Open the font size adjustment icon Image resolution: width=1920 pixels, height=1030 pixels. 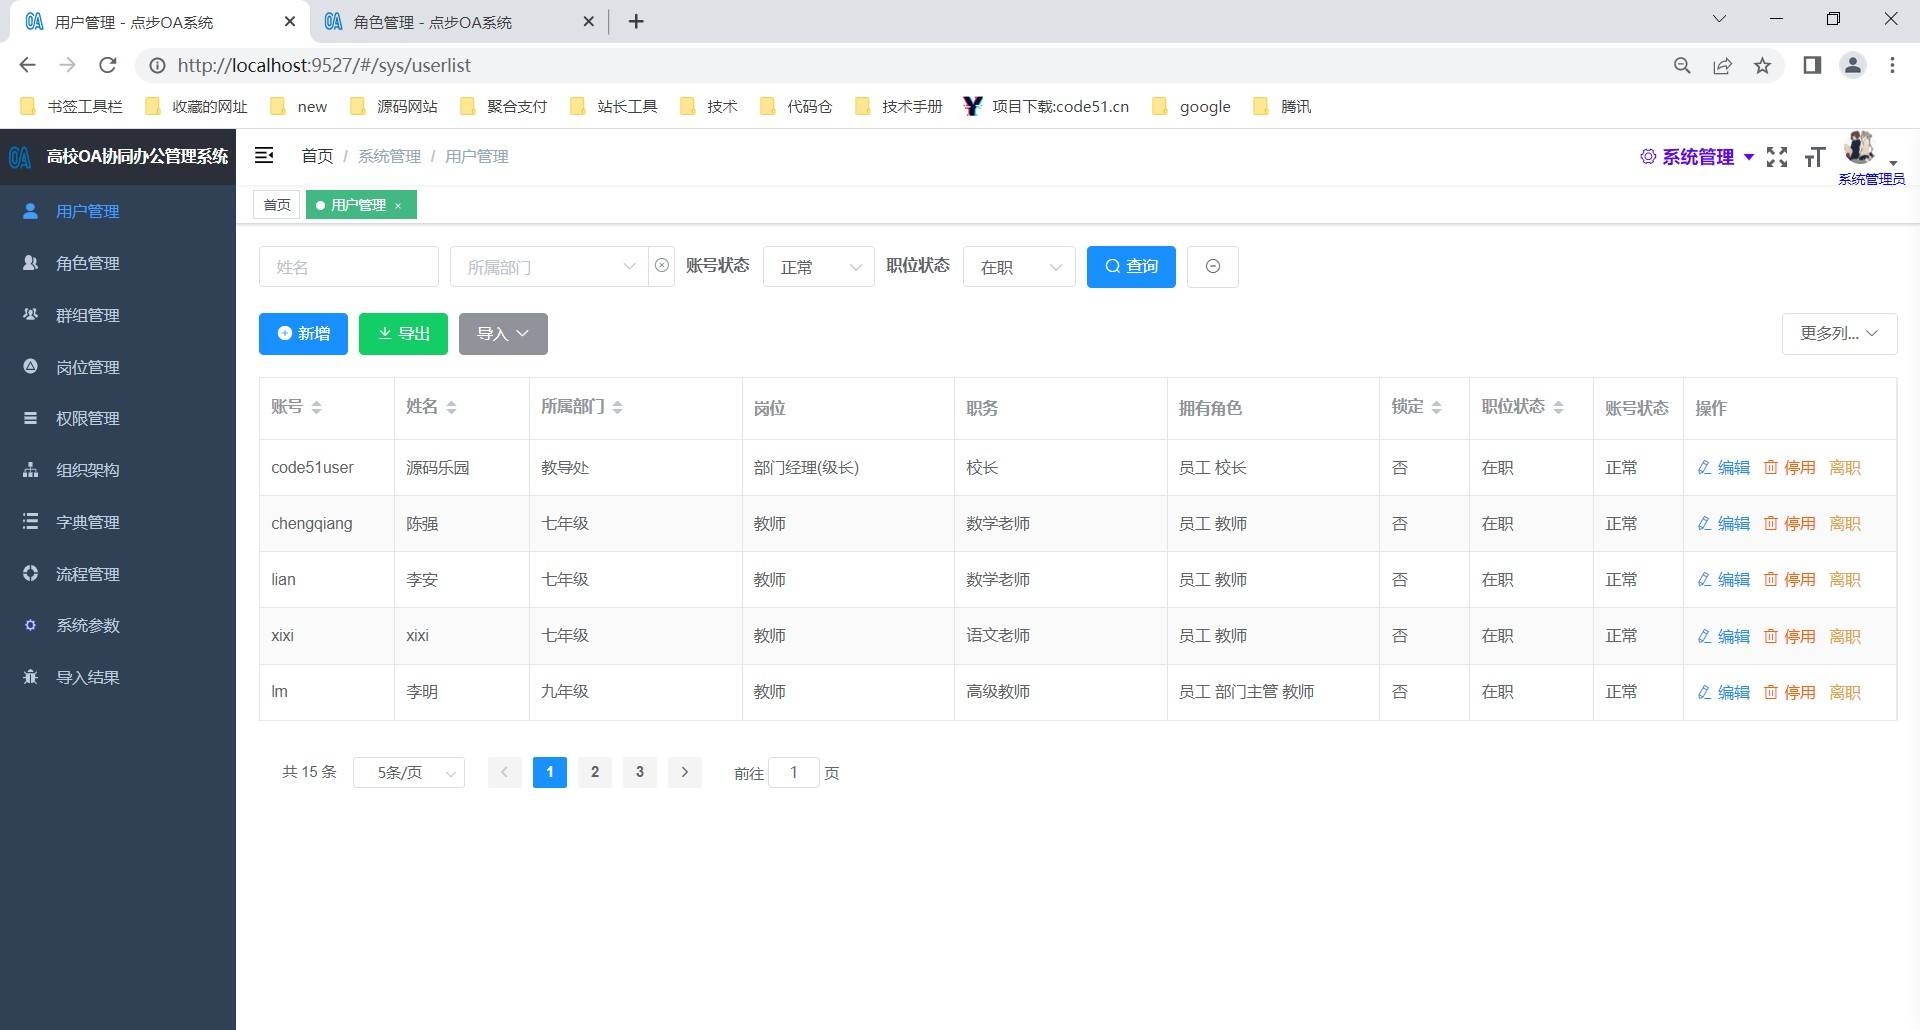(x=1815, y=157)
